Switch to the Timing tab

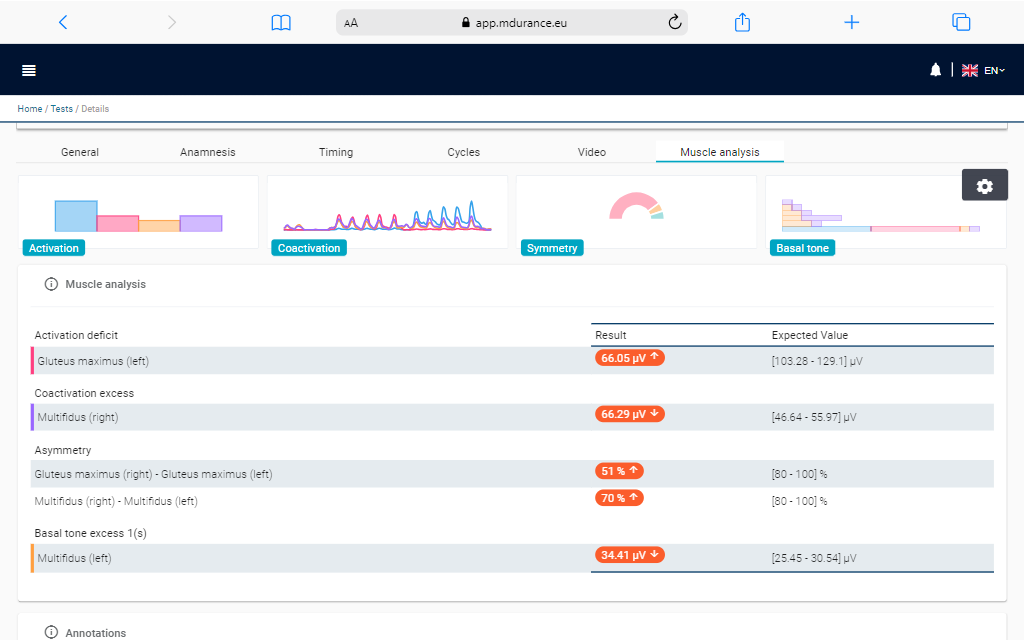tap(336, 152)
